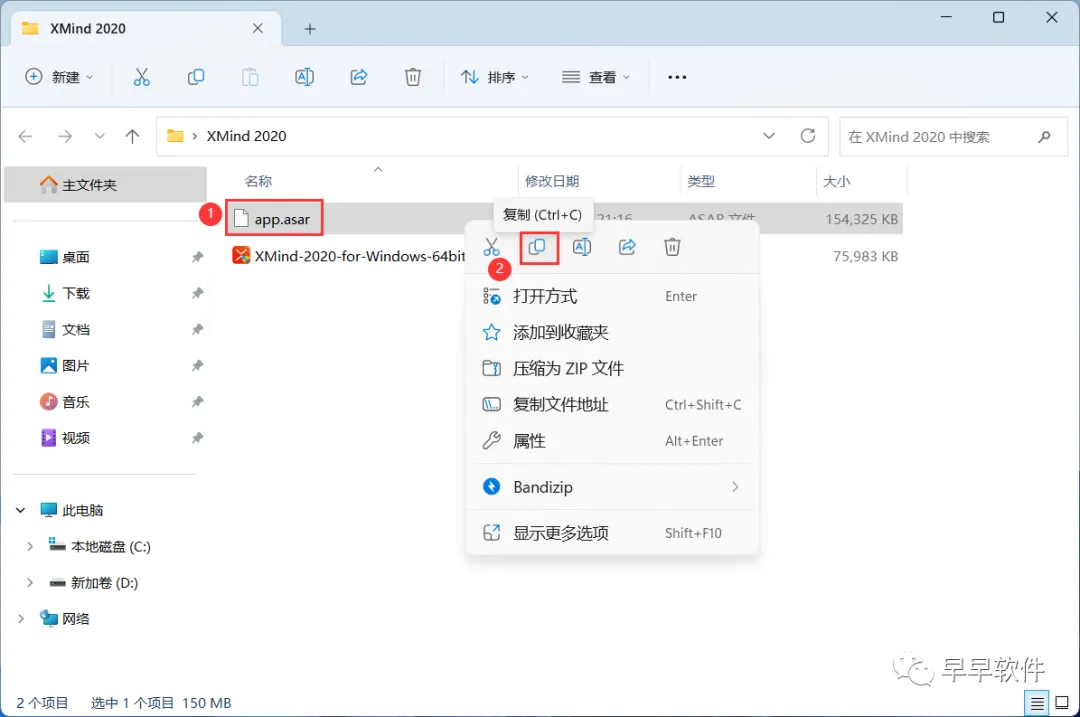Open 属性 from context menu

click(612, 441)
